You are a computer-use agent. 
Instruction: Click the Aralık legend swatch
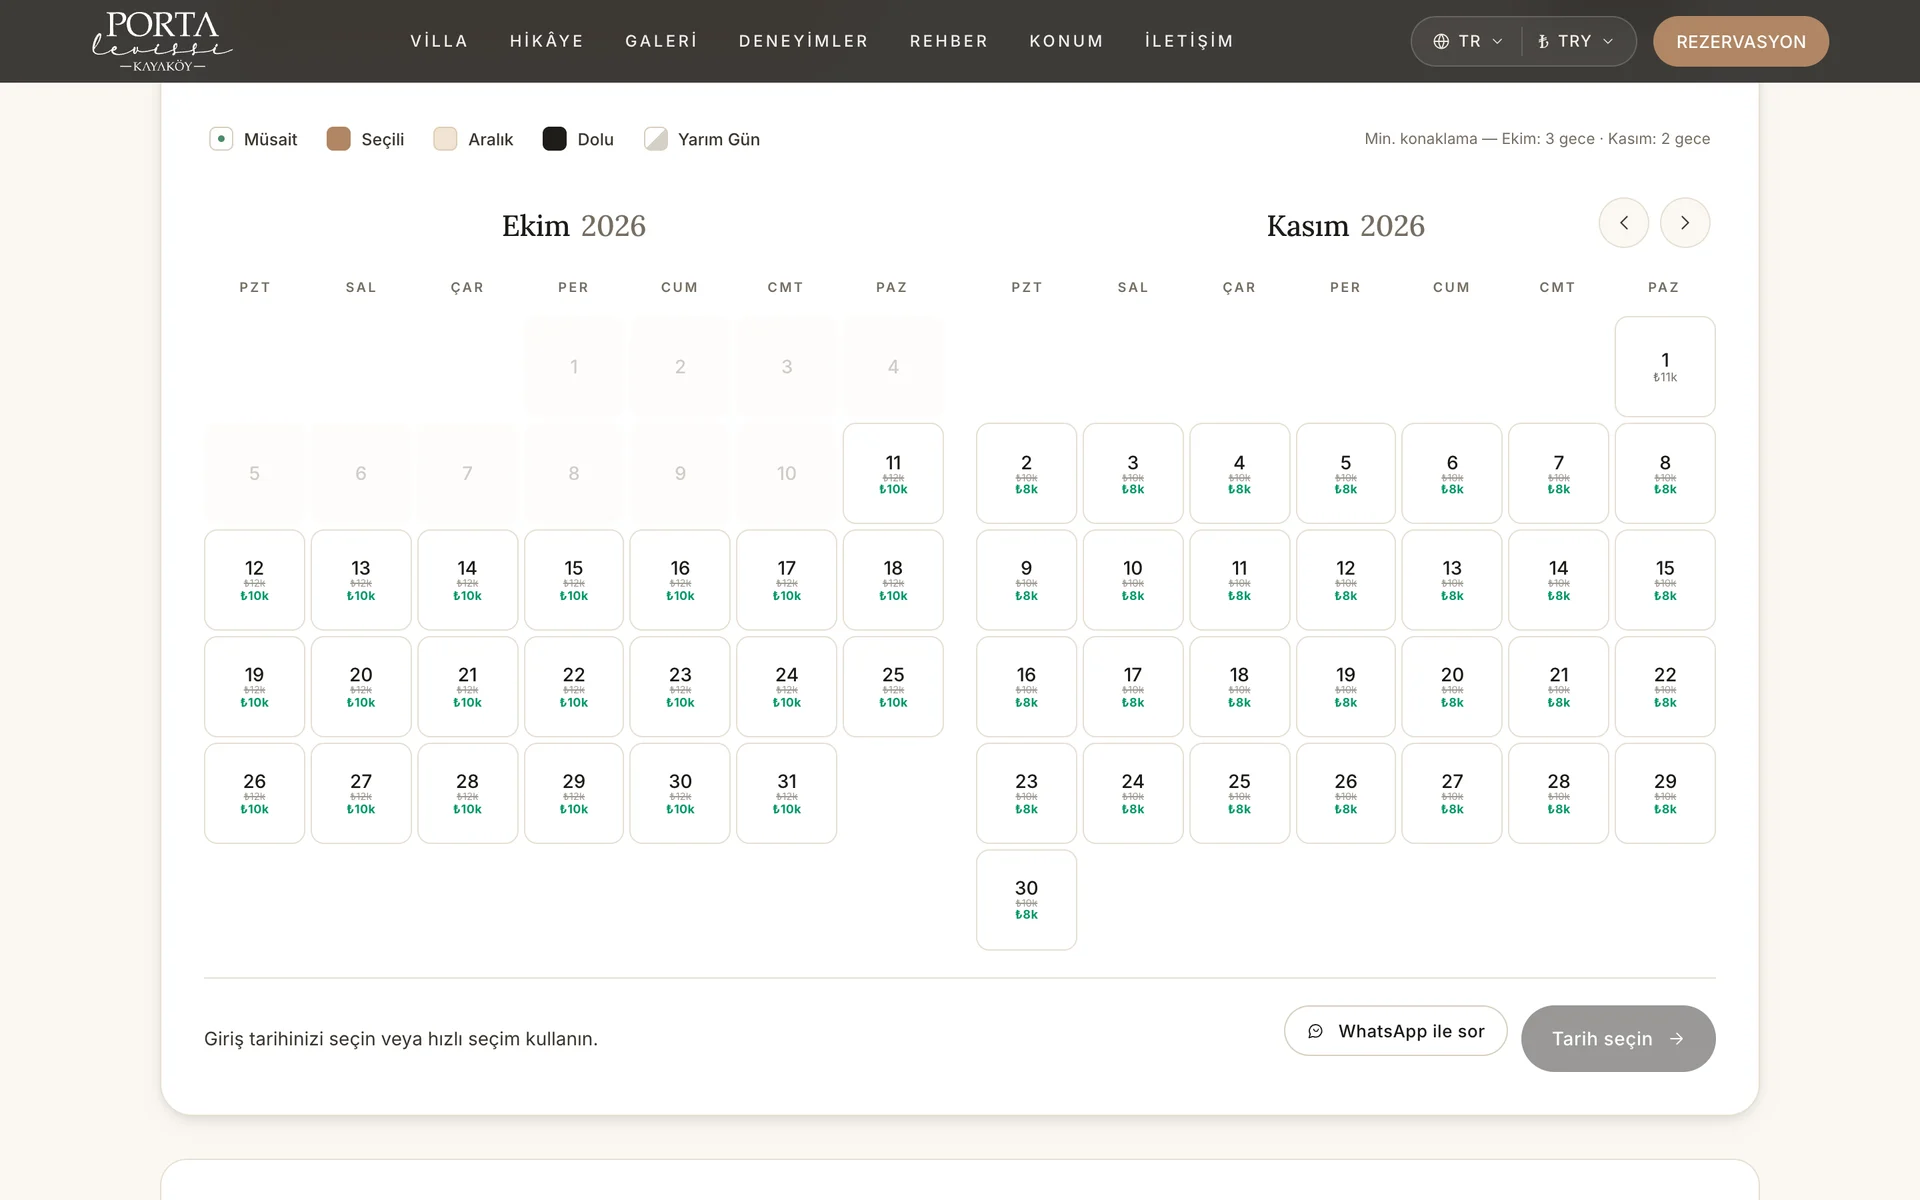(445, 139)
